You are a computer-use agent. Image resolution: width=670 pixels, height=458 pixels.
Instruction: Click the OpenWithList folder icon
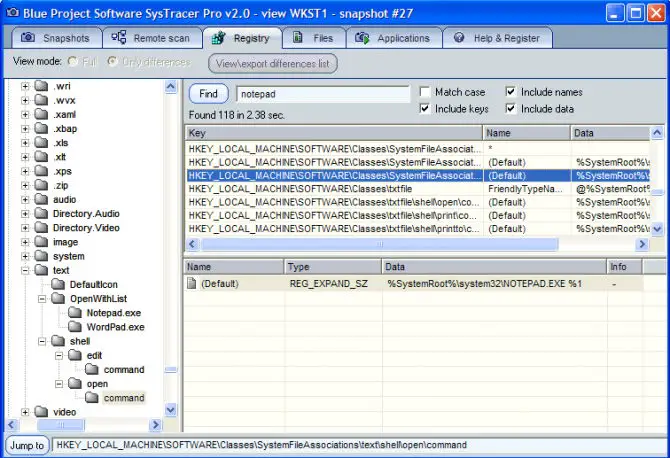(58, 298)
